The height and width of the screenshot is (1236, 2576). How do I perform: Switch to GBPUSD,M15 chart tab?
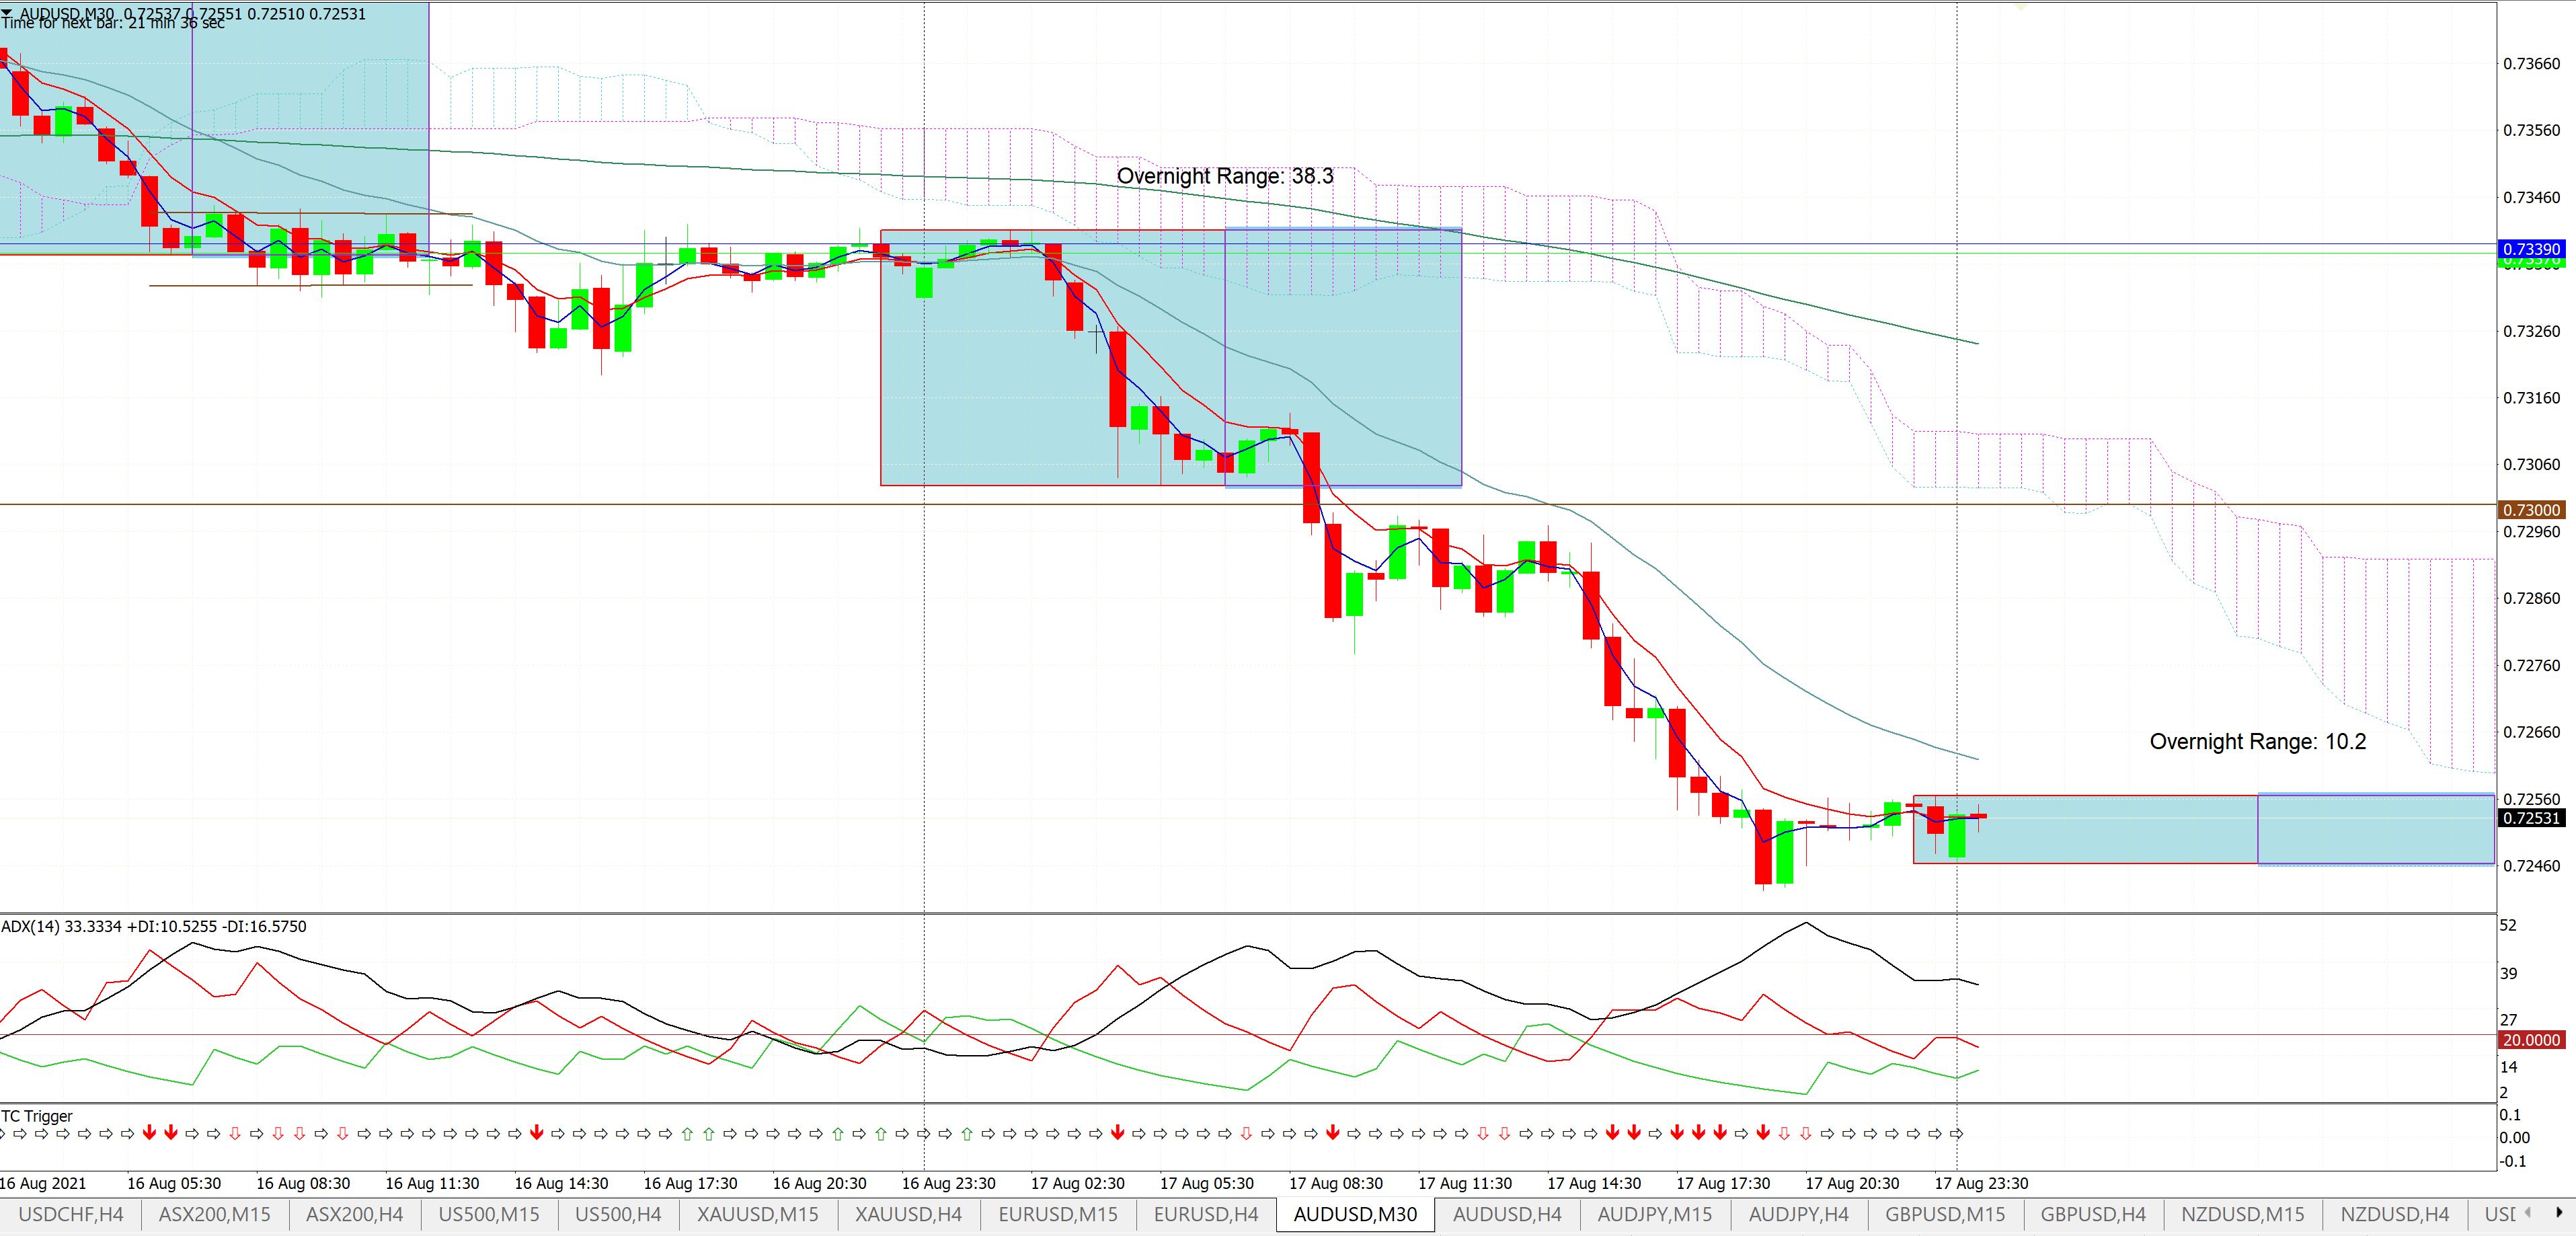tap(1945, 1214)
